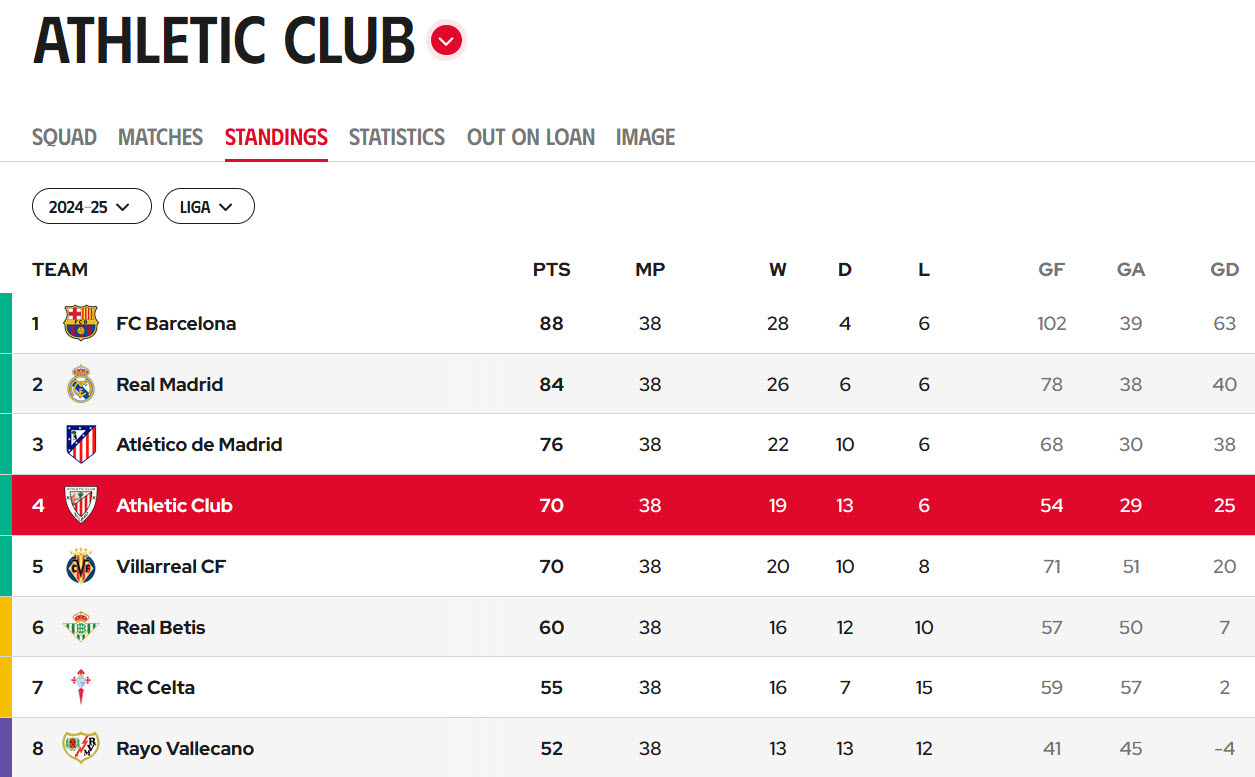Click the Real Betis crest icon
The width and height of the screenshot is (1255, 777).
click(x=81, y=627)
